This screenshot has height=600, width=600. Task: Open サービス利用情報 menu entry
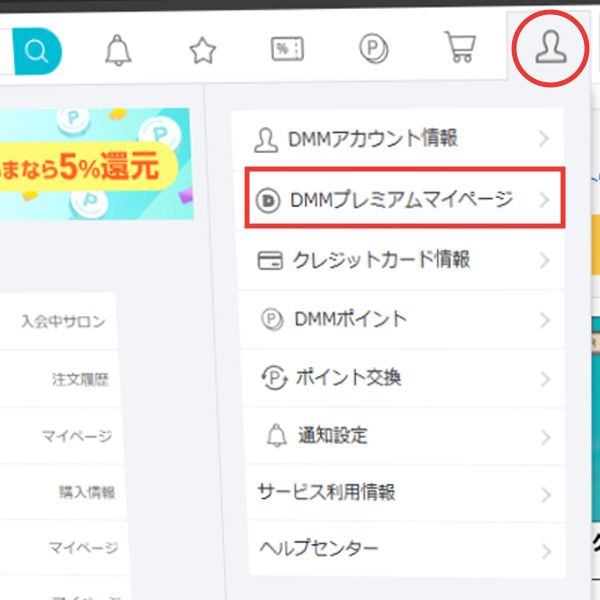pyautogui.click(x=406, y=493)
